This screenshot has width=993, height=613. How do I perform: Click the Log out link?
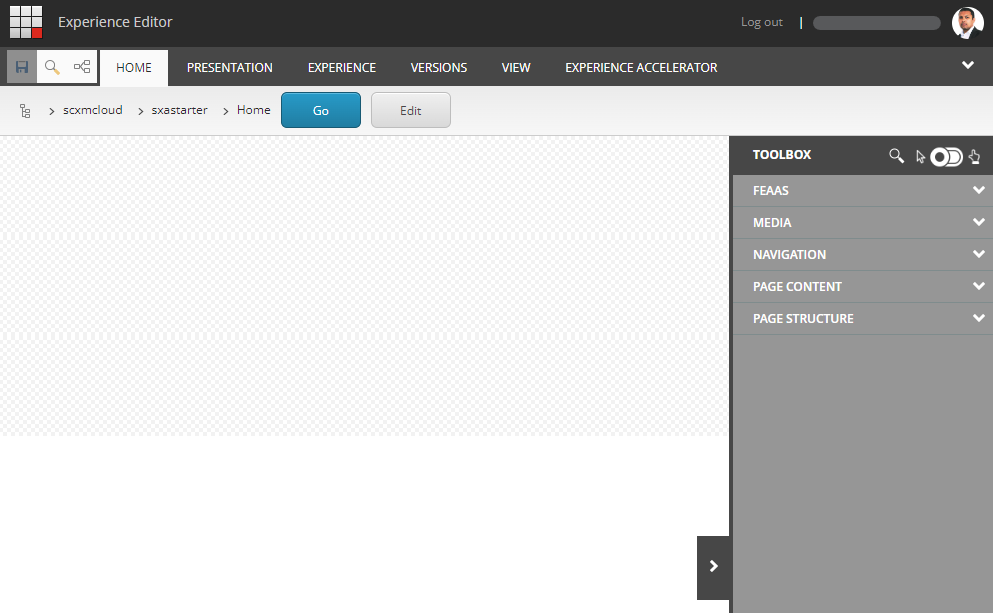(x=762, y=22)
